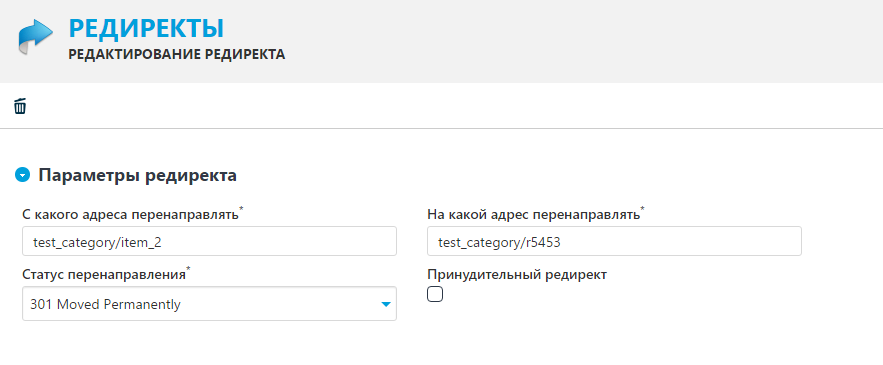Focus the target address field test_category/r5453
Image resolution: width=883 pixels, height=365 pixels.
tap(614, 241)
